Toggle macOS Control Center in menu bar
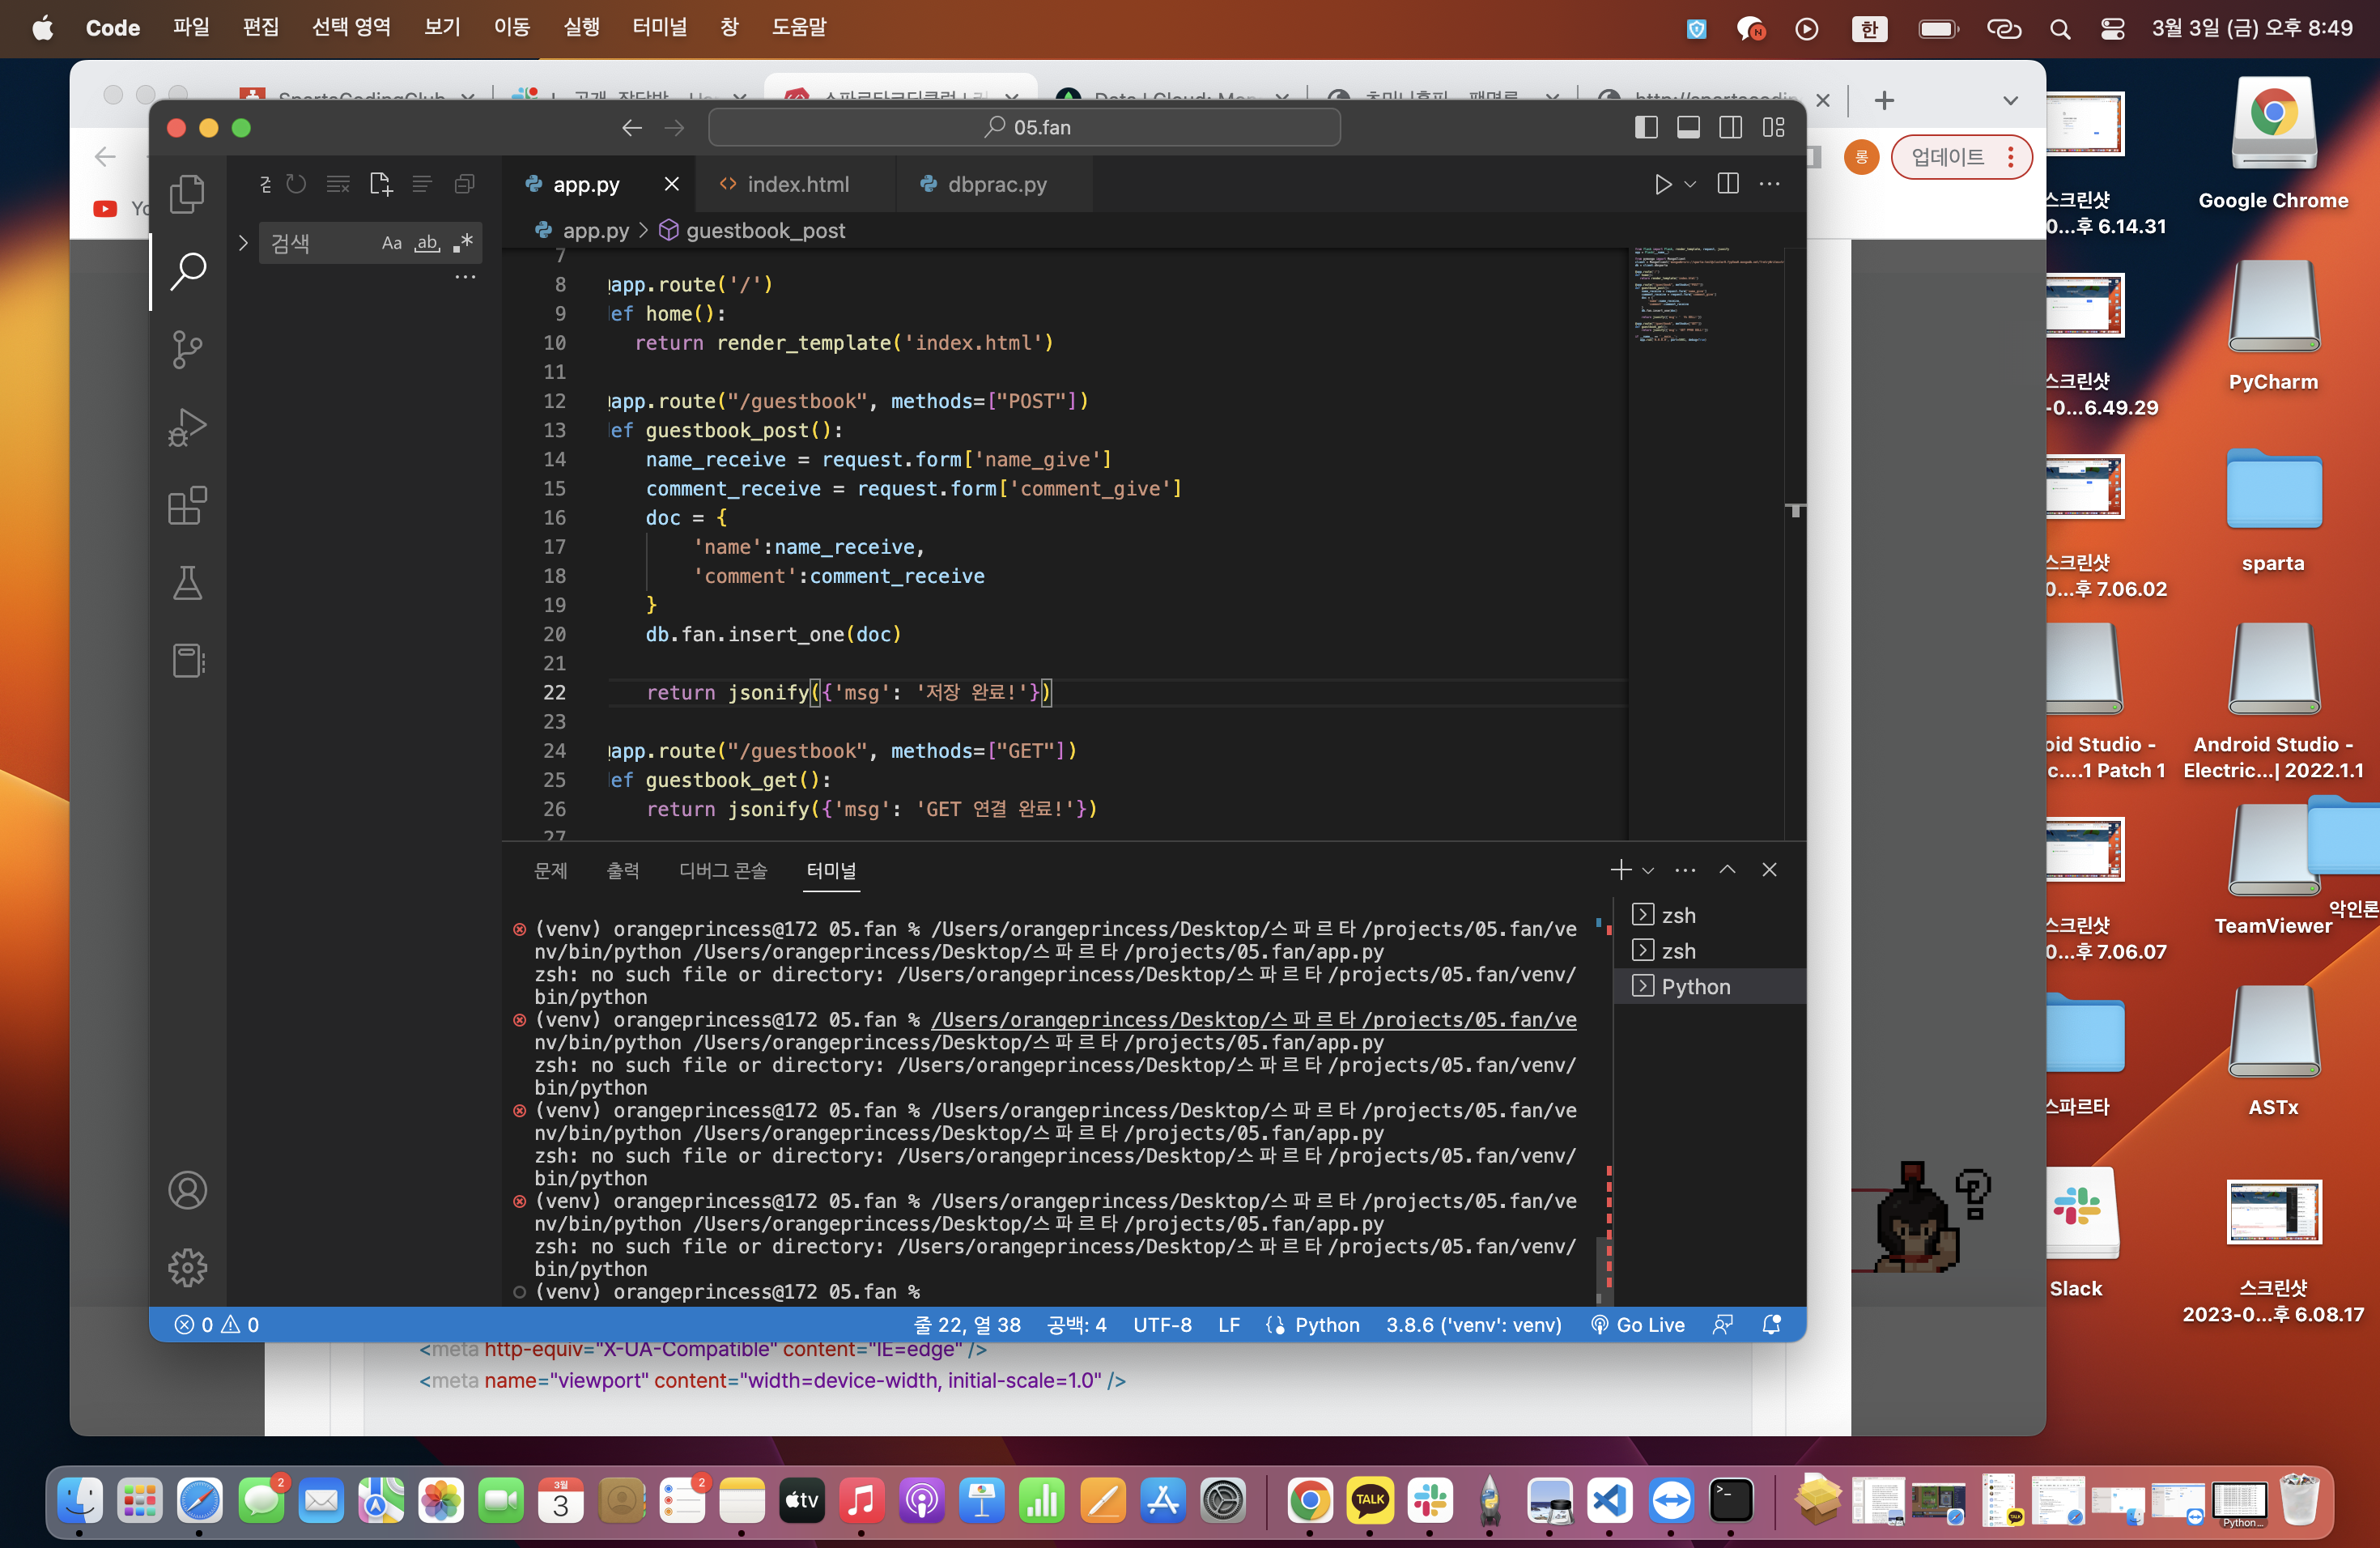The image size is (2380, 1548). pos(2113,28)
